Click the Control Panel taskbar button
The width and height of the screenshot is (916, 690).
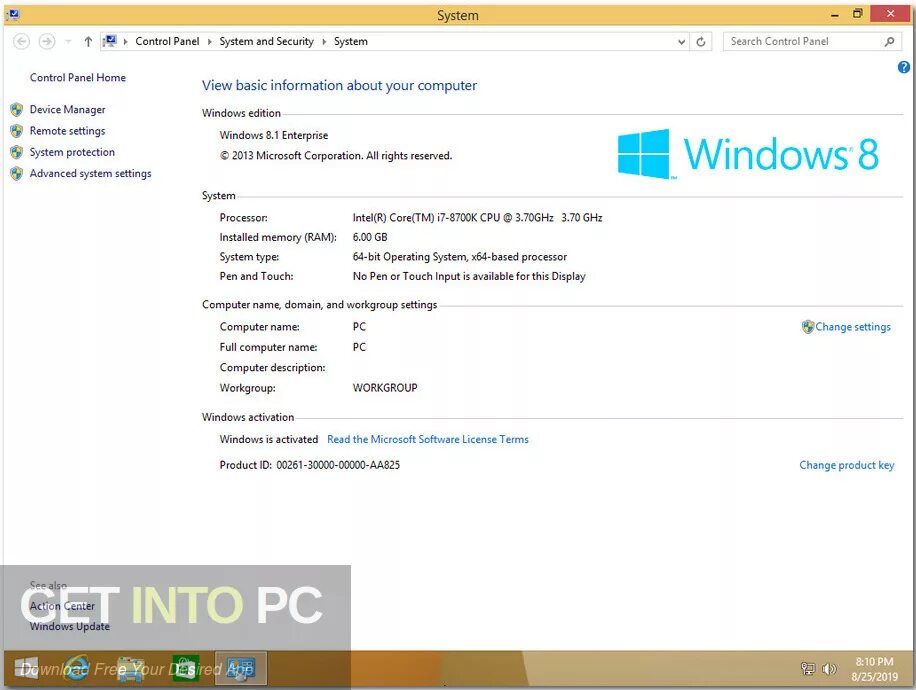coord(241,668)
